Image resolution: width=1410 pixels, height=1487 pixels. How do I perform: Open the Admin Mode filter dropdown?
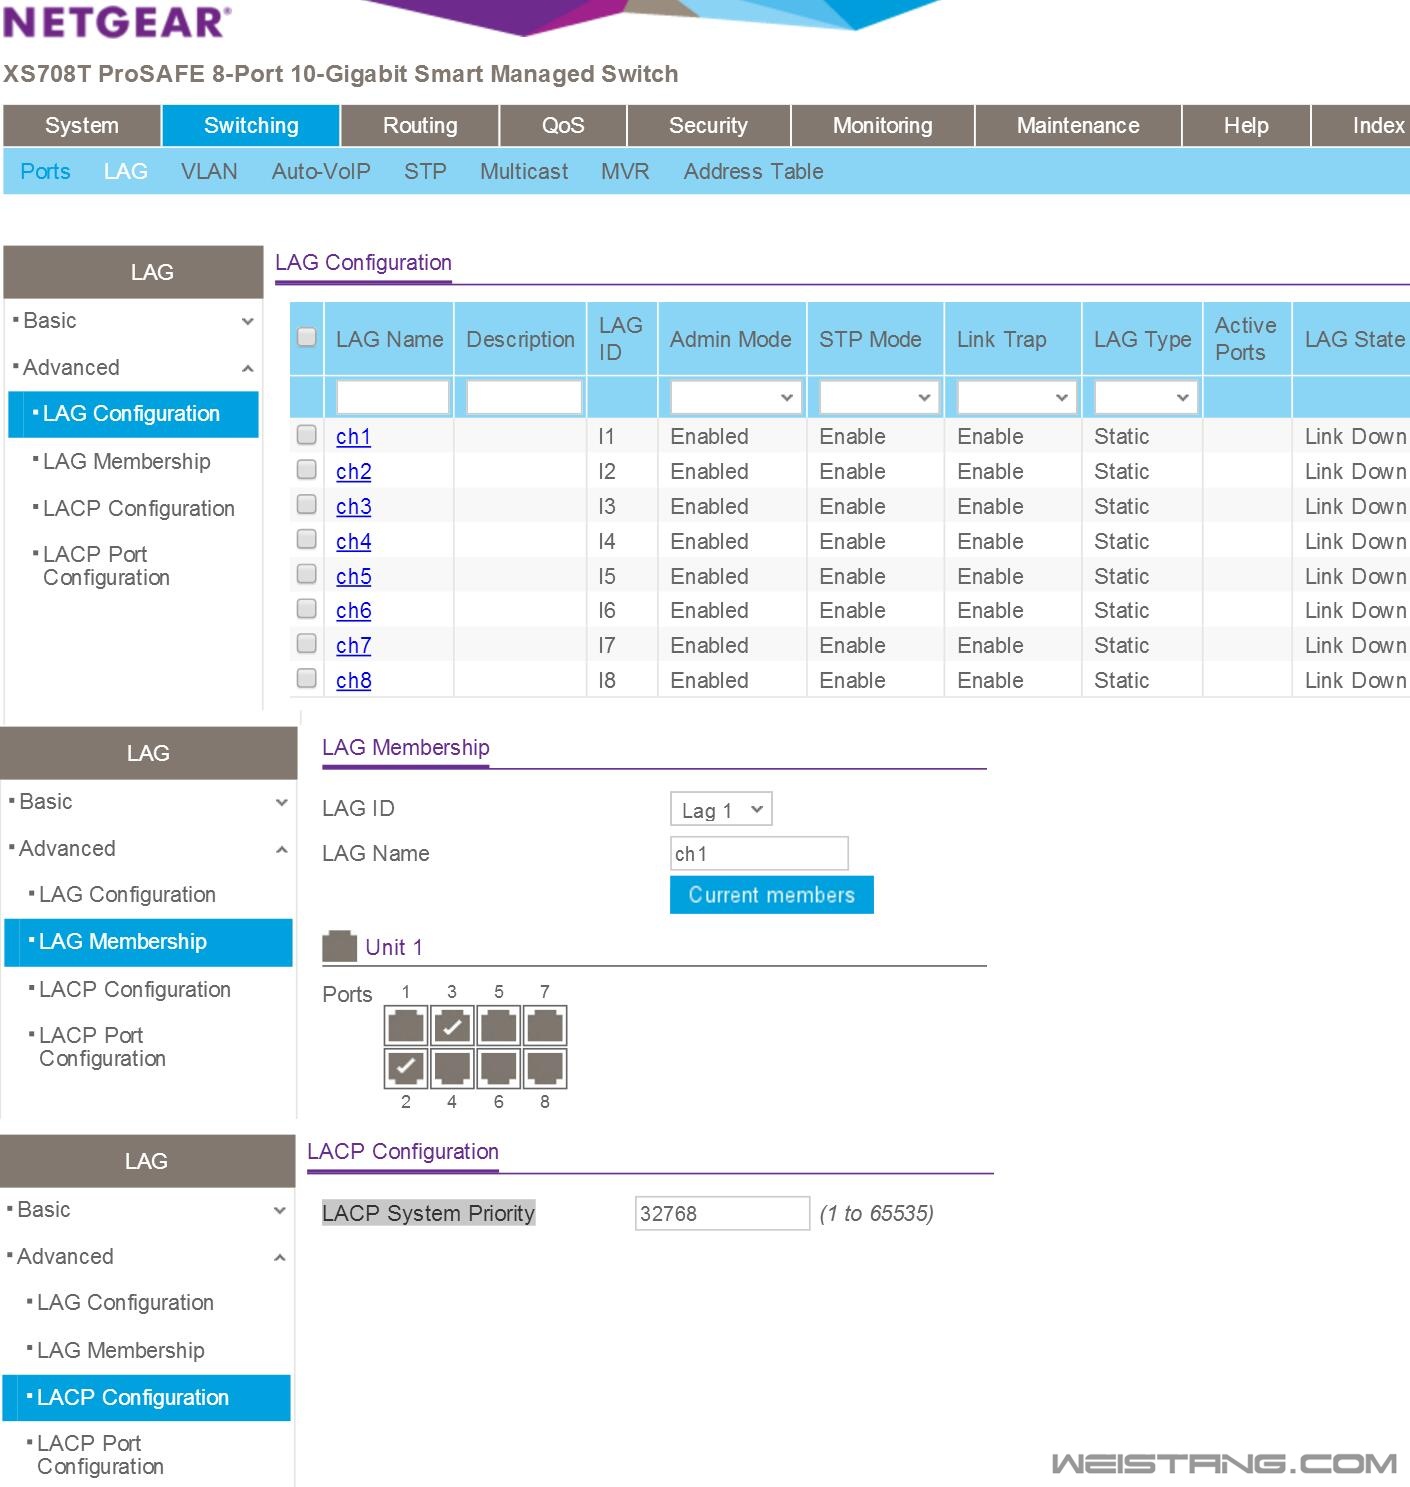coord(734,397)
